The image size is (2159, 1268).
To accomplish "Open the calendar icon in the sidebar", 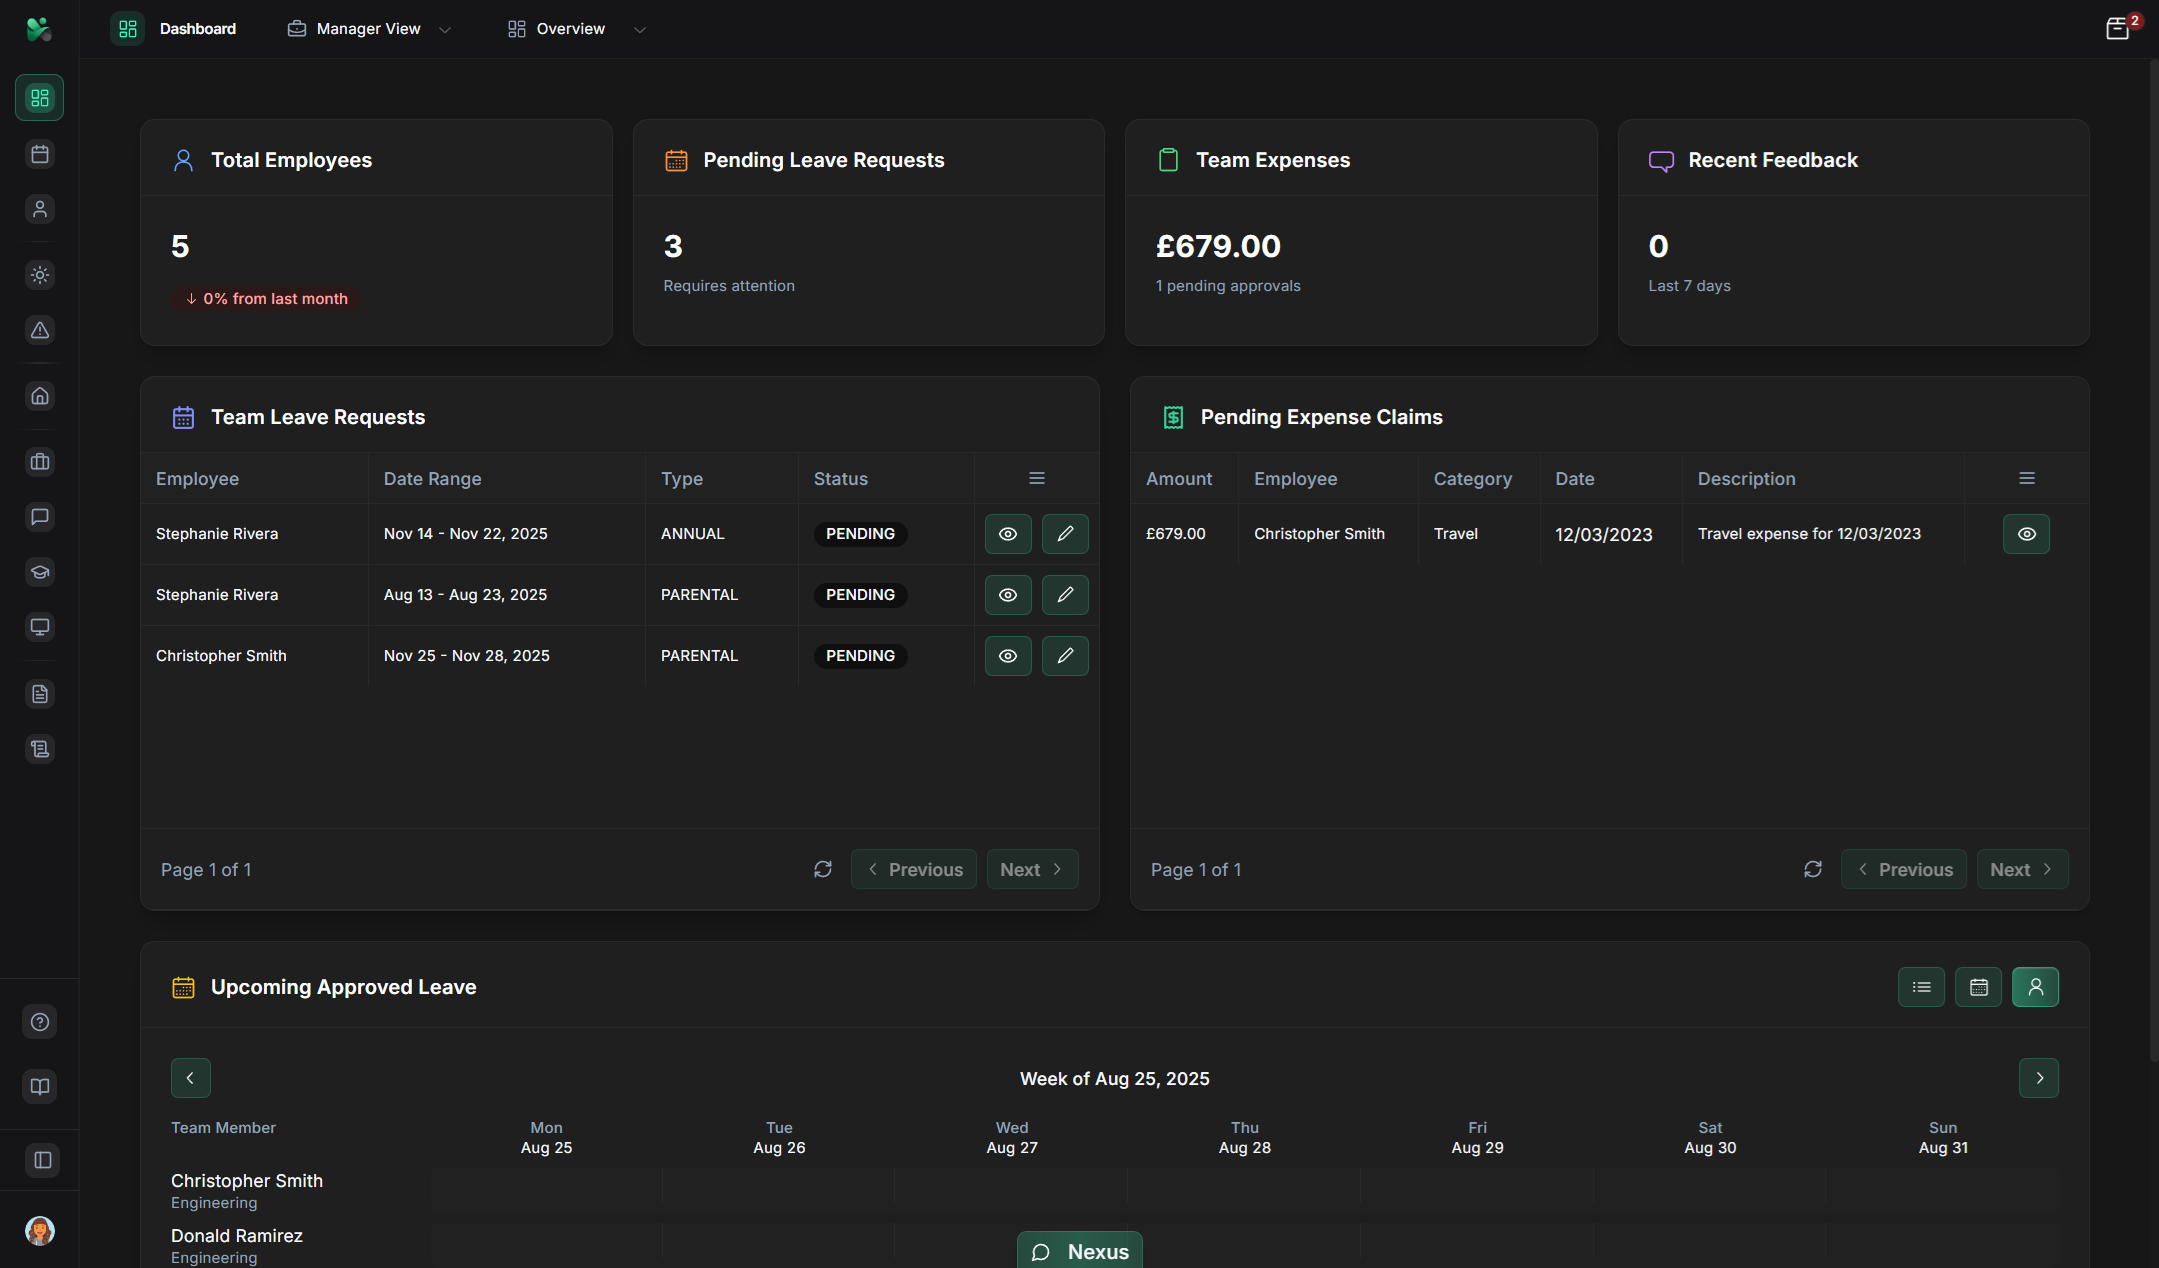I will [39, 154].
